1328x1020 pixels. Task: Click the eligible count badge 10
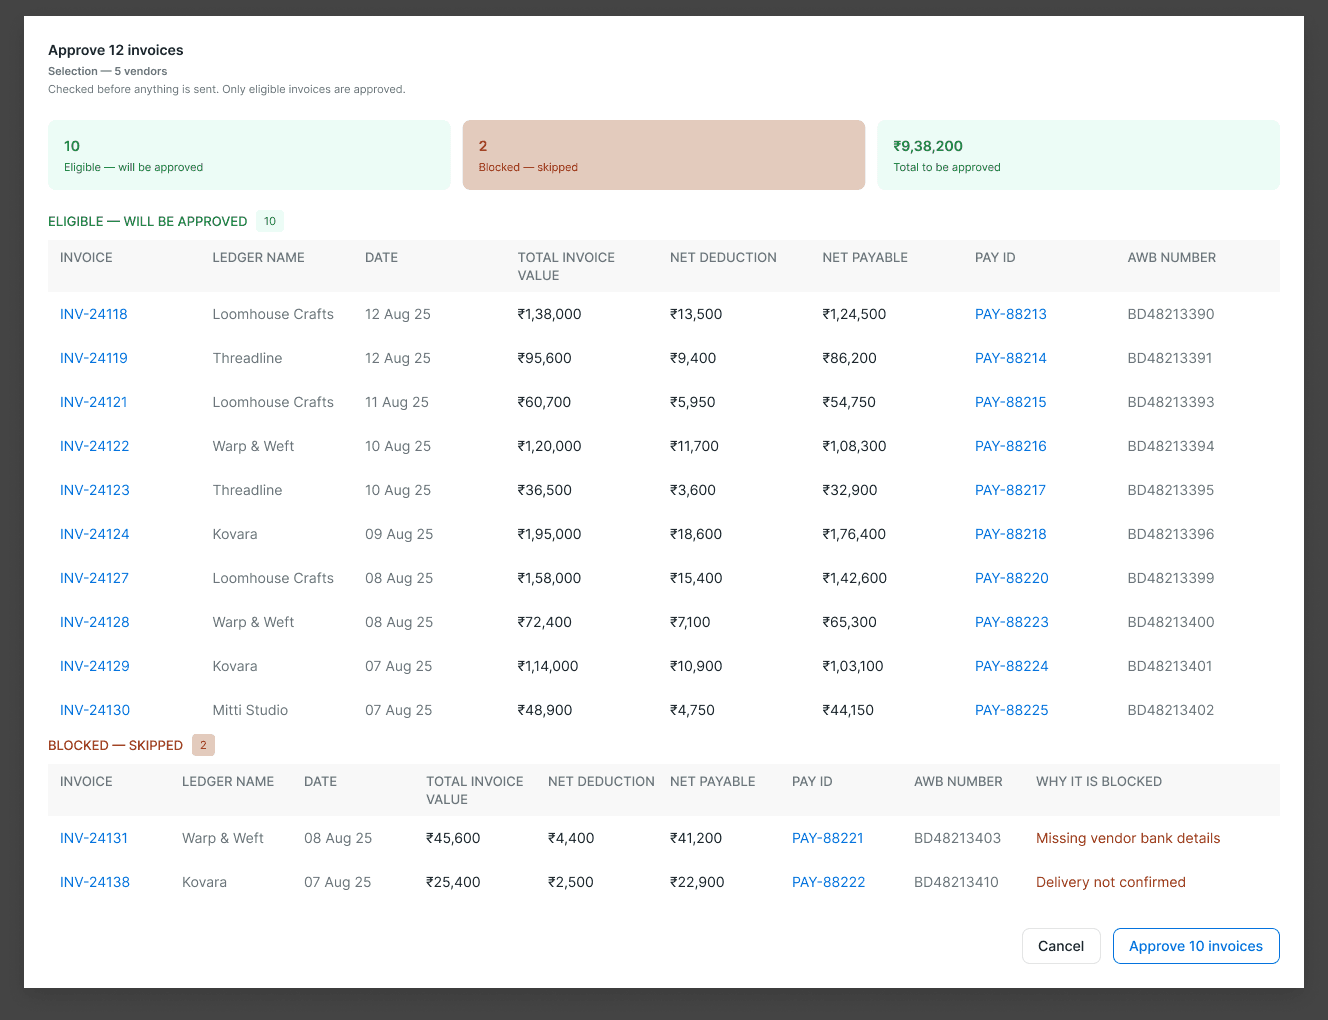[270, 221]
